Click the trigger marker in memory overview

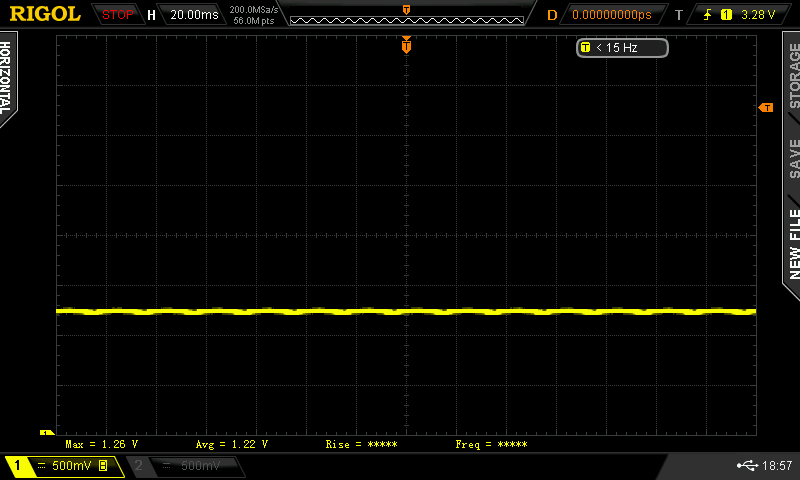pyautogui.click(x=406, y=10)
